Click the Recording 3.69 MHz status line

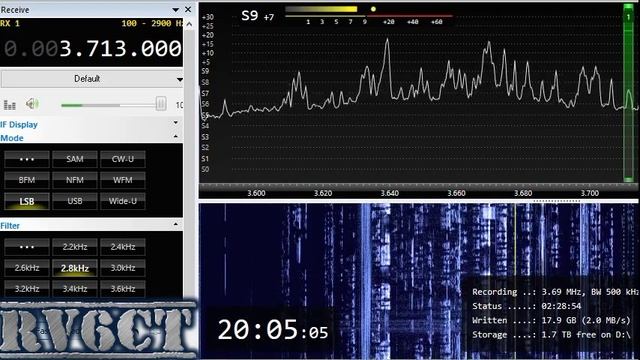(x=556, y=292)
